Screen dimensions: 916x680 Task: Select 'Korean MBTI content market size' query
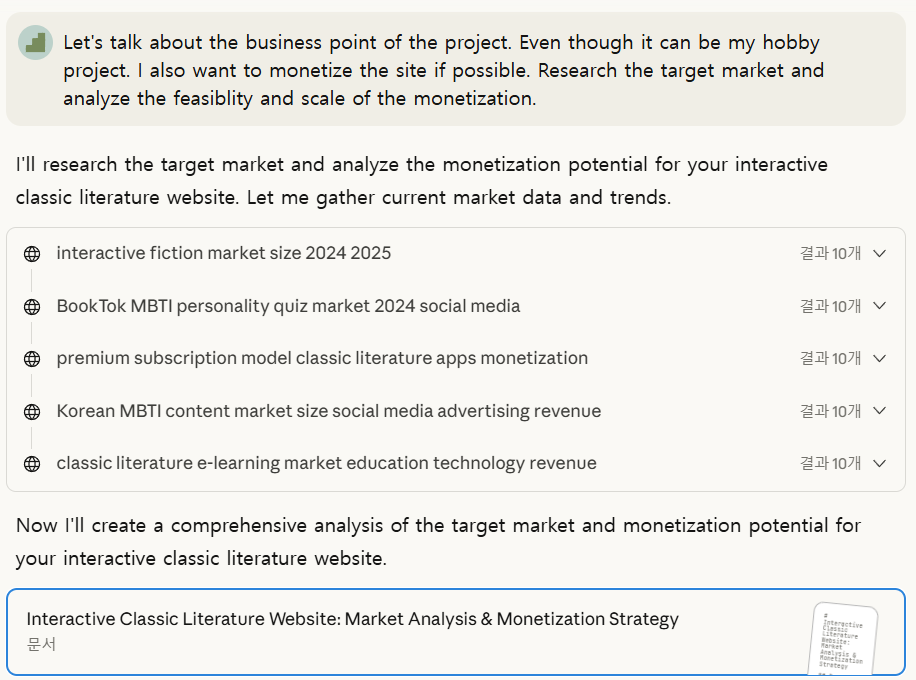click(x=329, y=411)
